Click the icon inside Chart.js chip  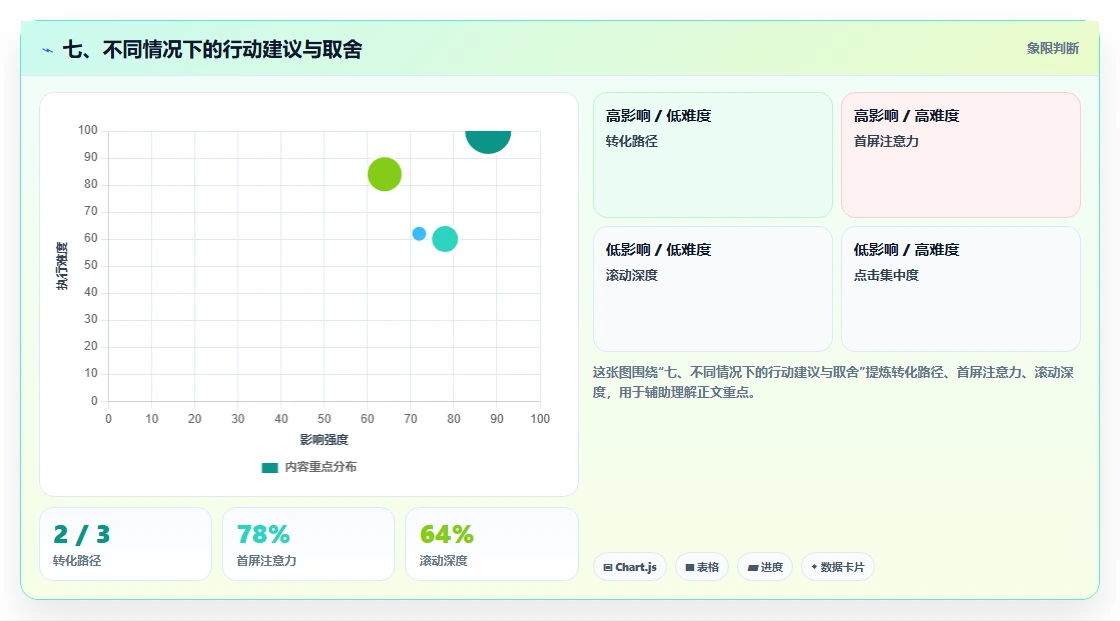(x=608, y=567)
